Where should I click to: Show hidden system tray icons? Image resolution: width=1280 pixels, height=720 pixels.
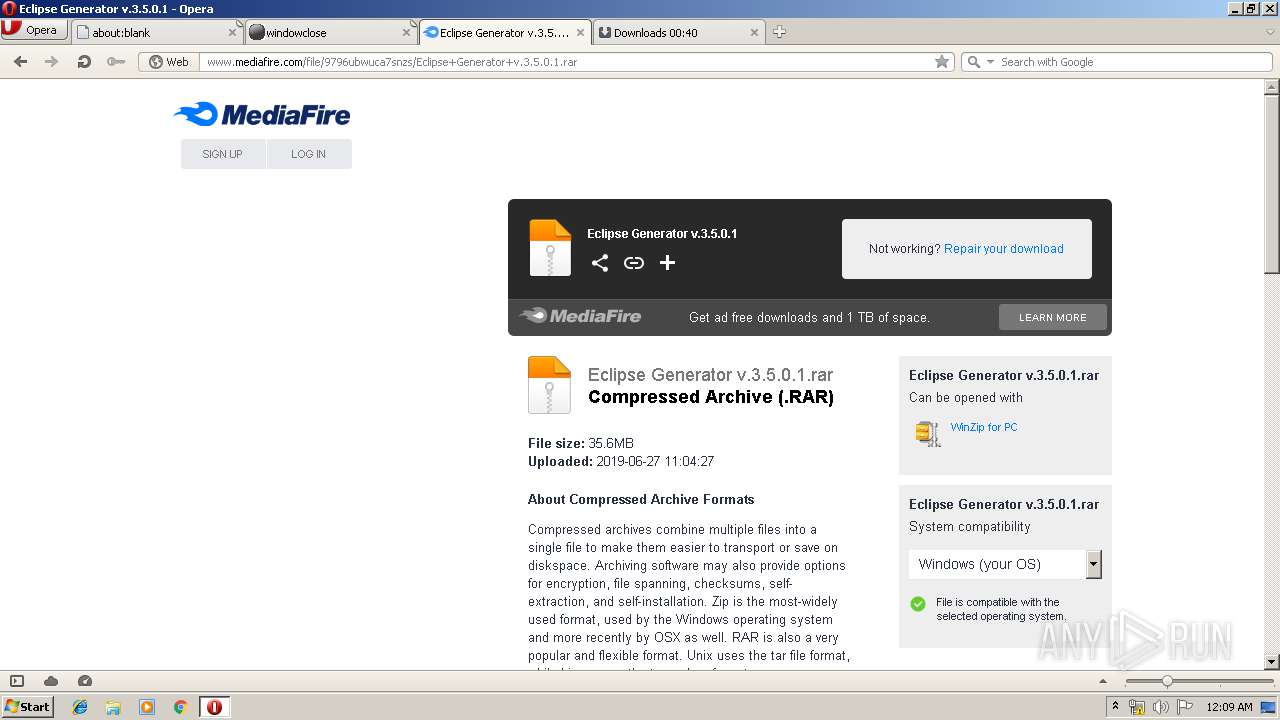(1115, 706)
